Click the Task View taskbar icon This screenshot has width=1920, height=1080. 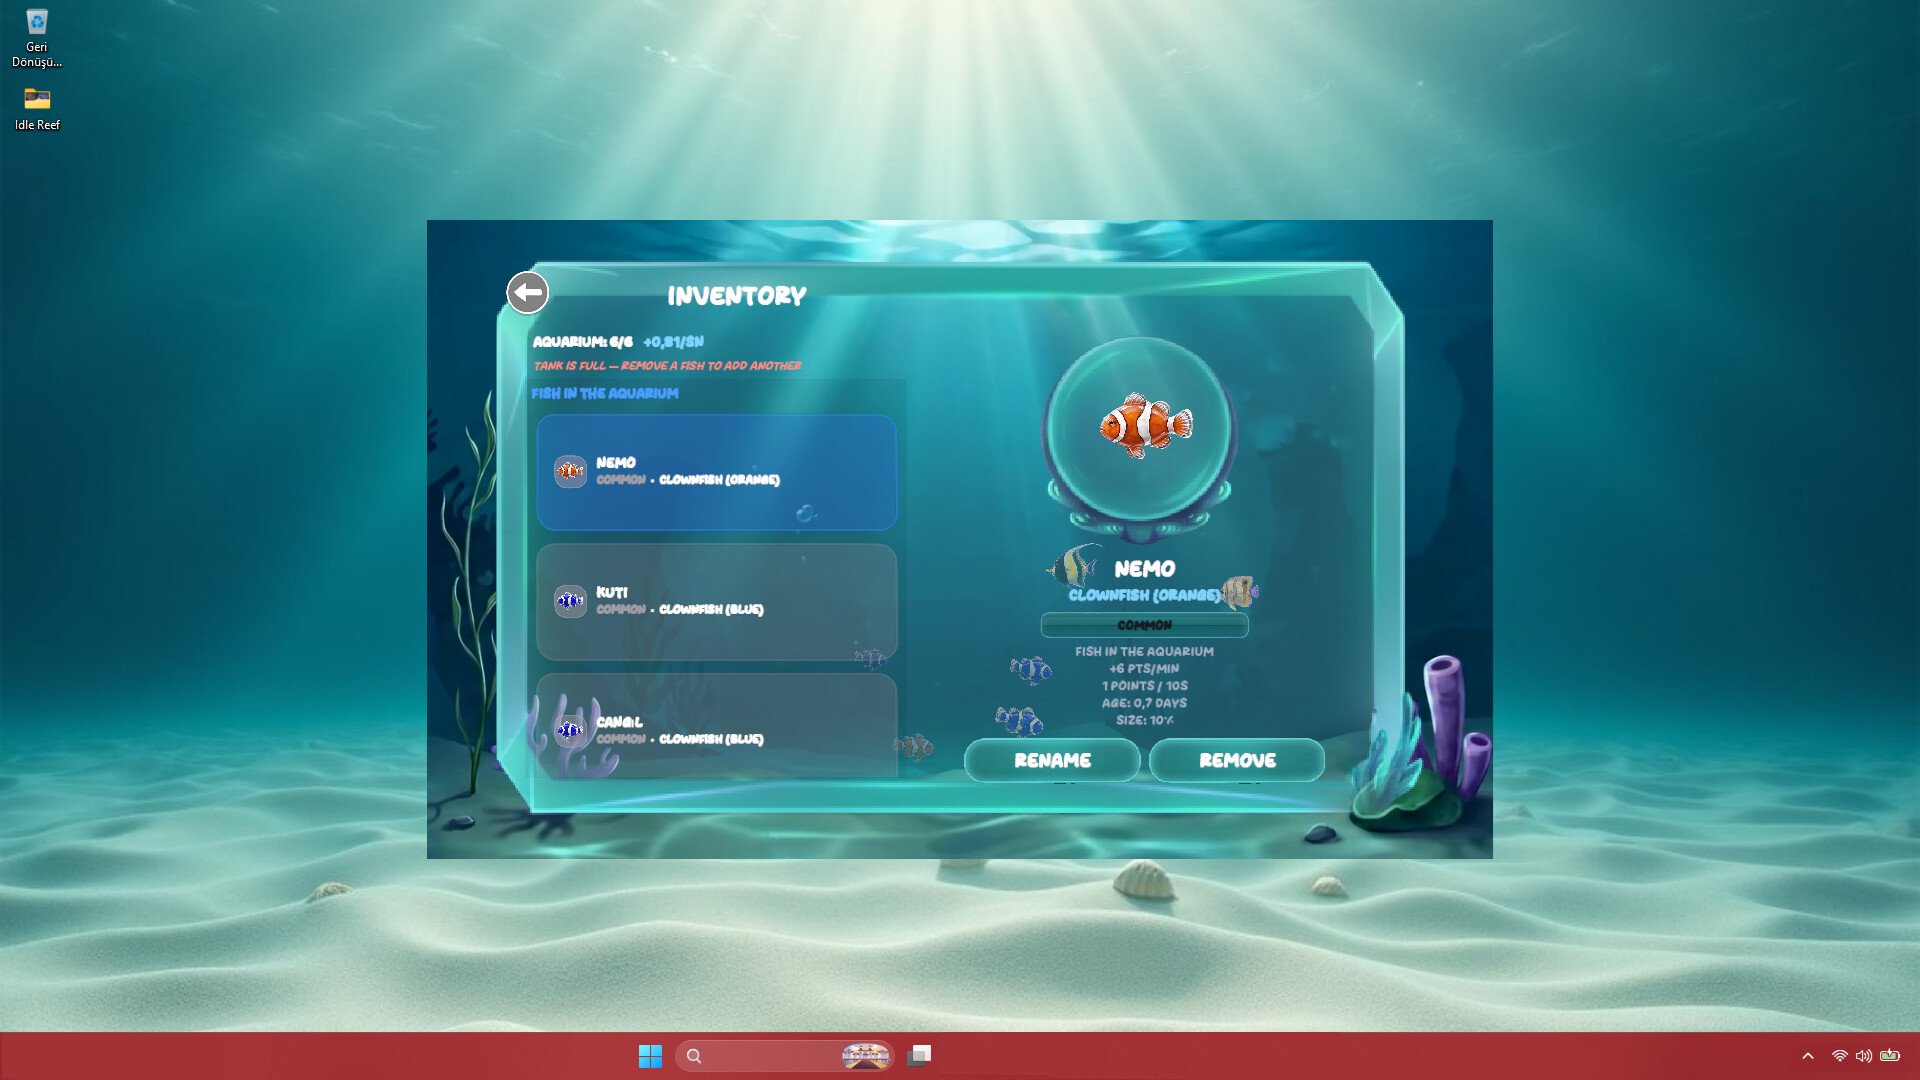920,1056
